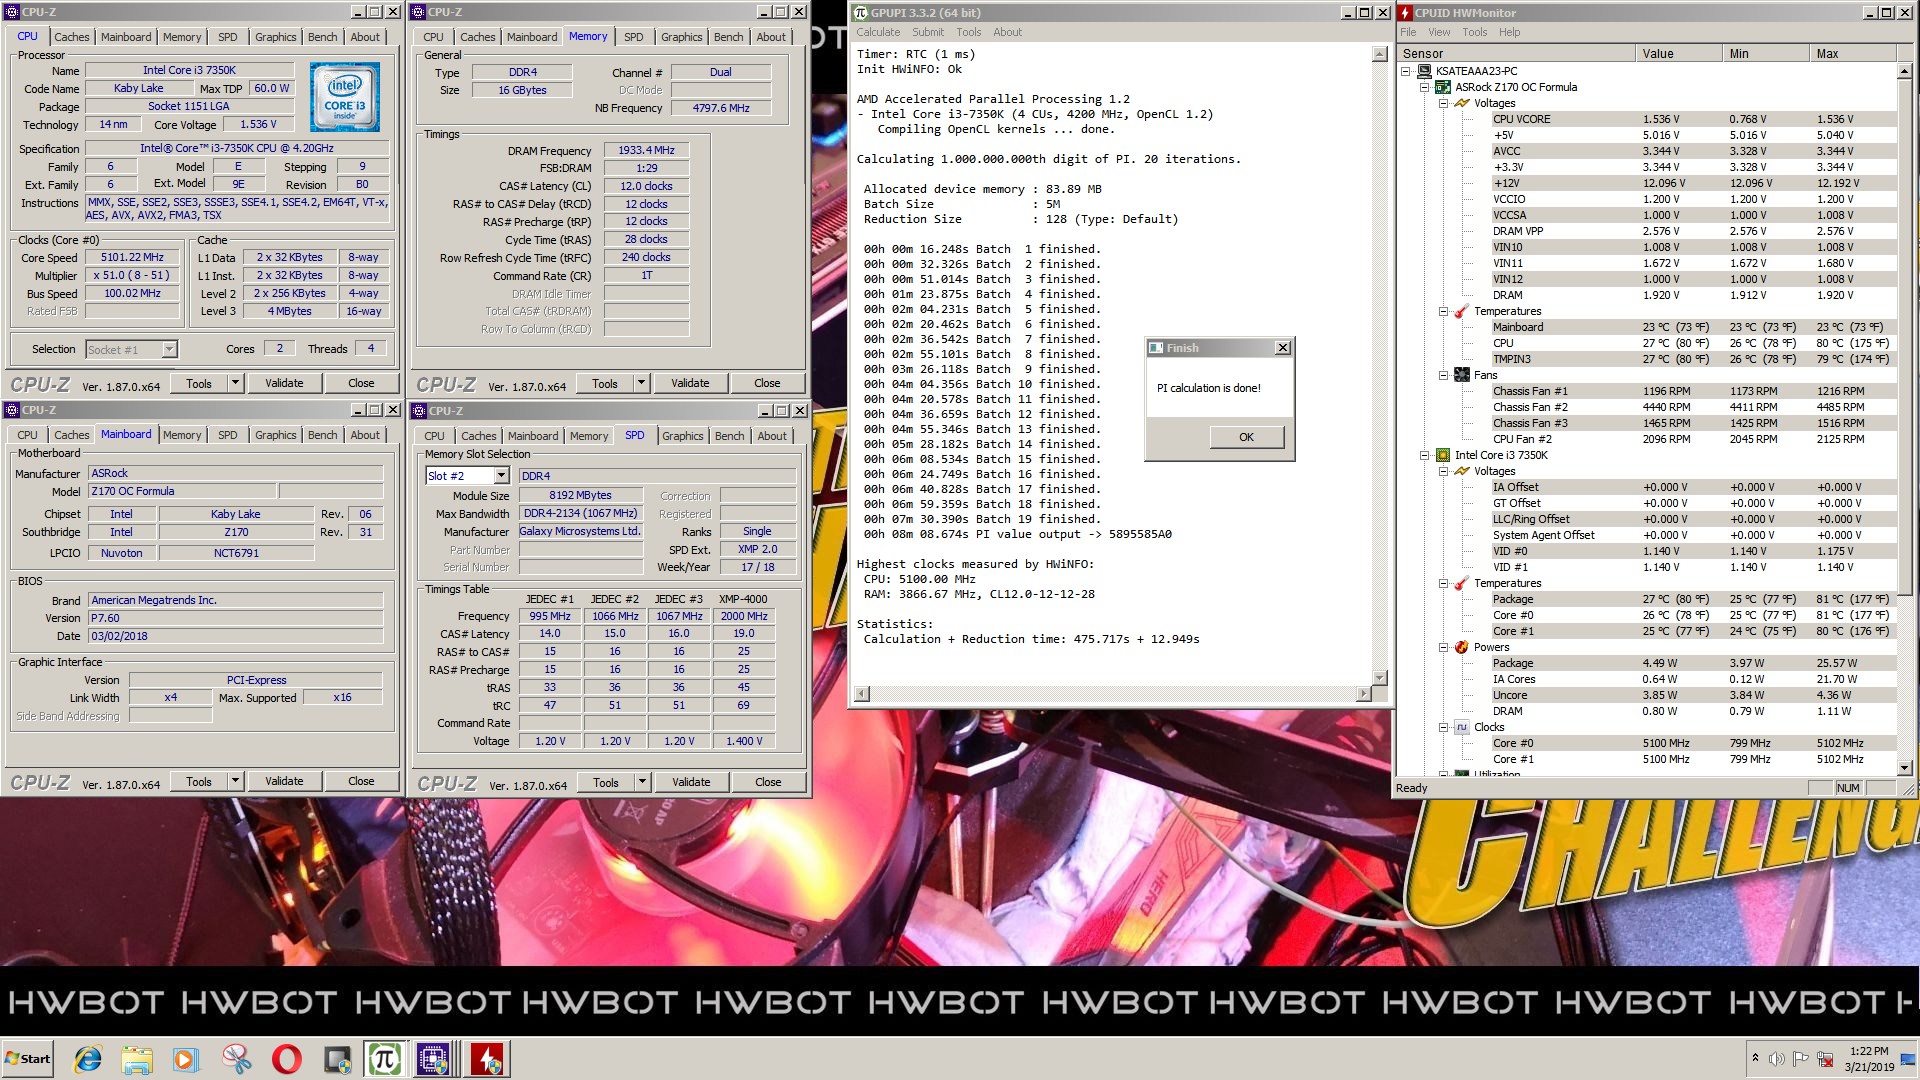Click Validate in the CPU-Z Memory window
The width and height of the screenshot is (1920, 1080).
690,383
